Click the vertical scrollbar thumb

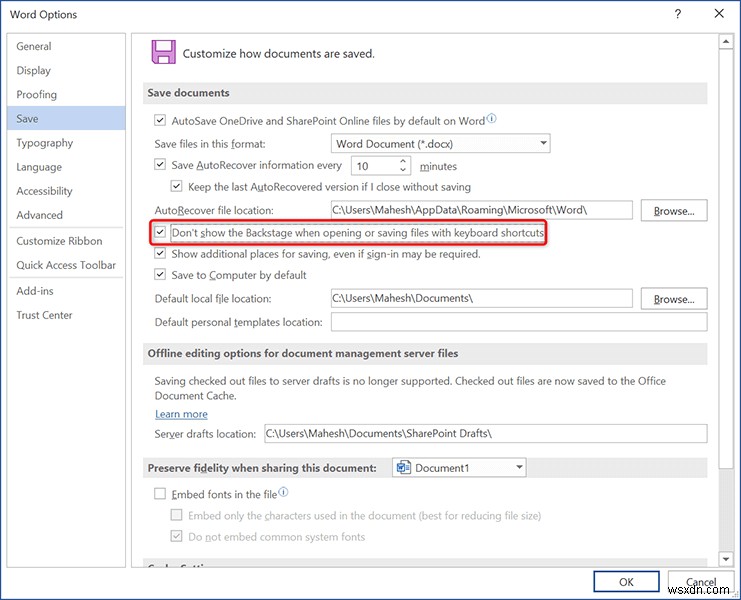pyautogui.click(x=726, y=259)
